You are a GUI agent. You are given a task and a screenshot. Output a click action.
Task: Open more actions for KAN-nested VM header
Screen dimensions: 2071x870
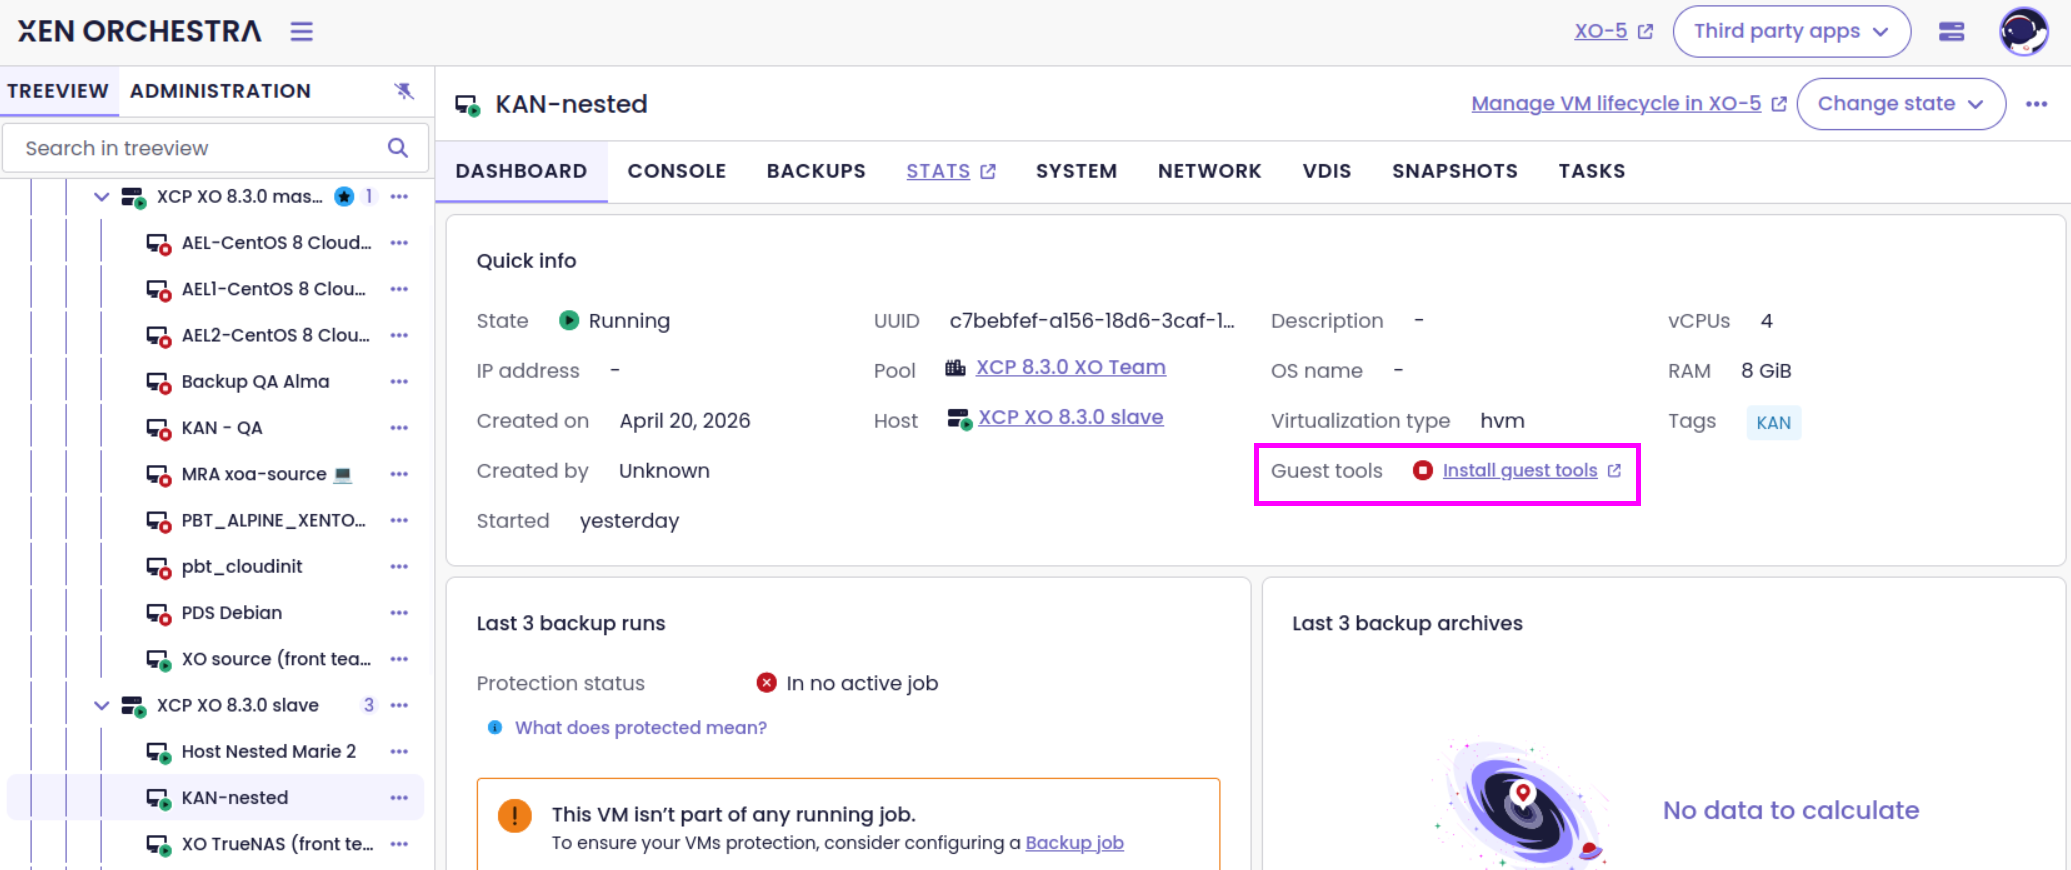(x=2037, y=104)
